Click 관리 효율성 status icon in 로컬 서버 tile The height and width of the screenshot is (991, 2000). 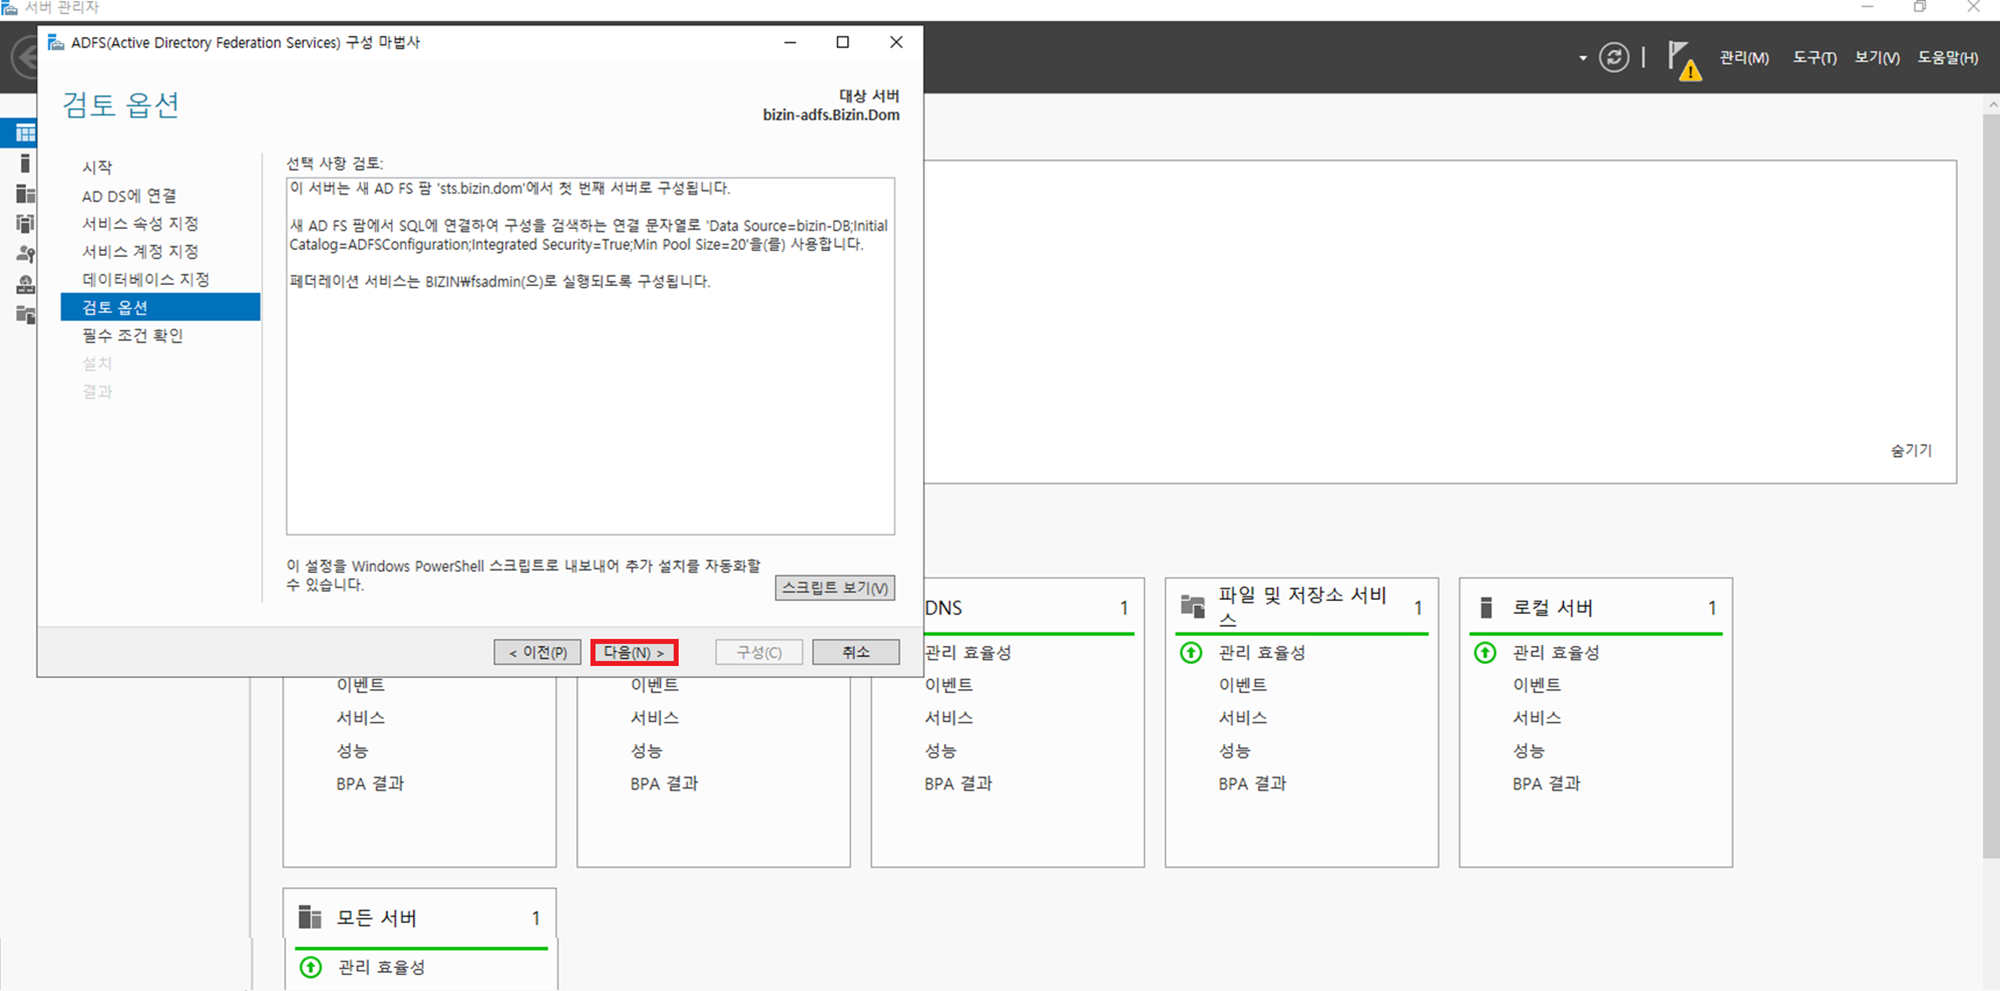[x=1485, y=653]
